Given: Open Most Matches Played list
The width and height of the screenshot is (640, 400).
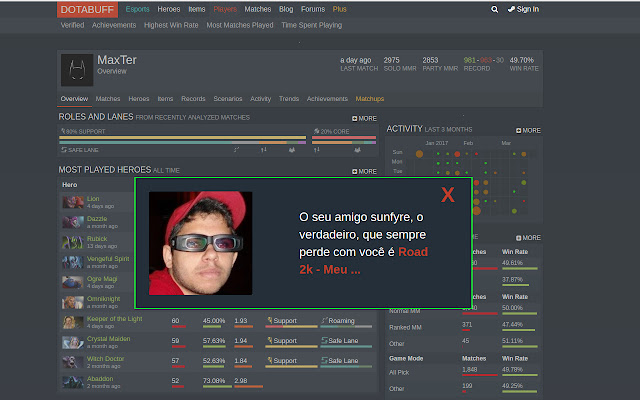Looking at the screenshot, I should click(x=240, y=25).
